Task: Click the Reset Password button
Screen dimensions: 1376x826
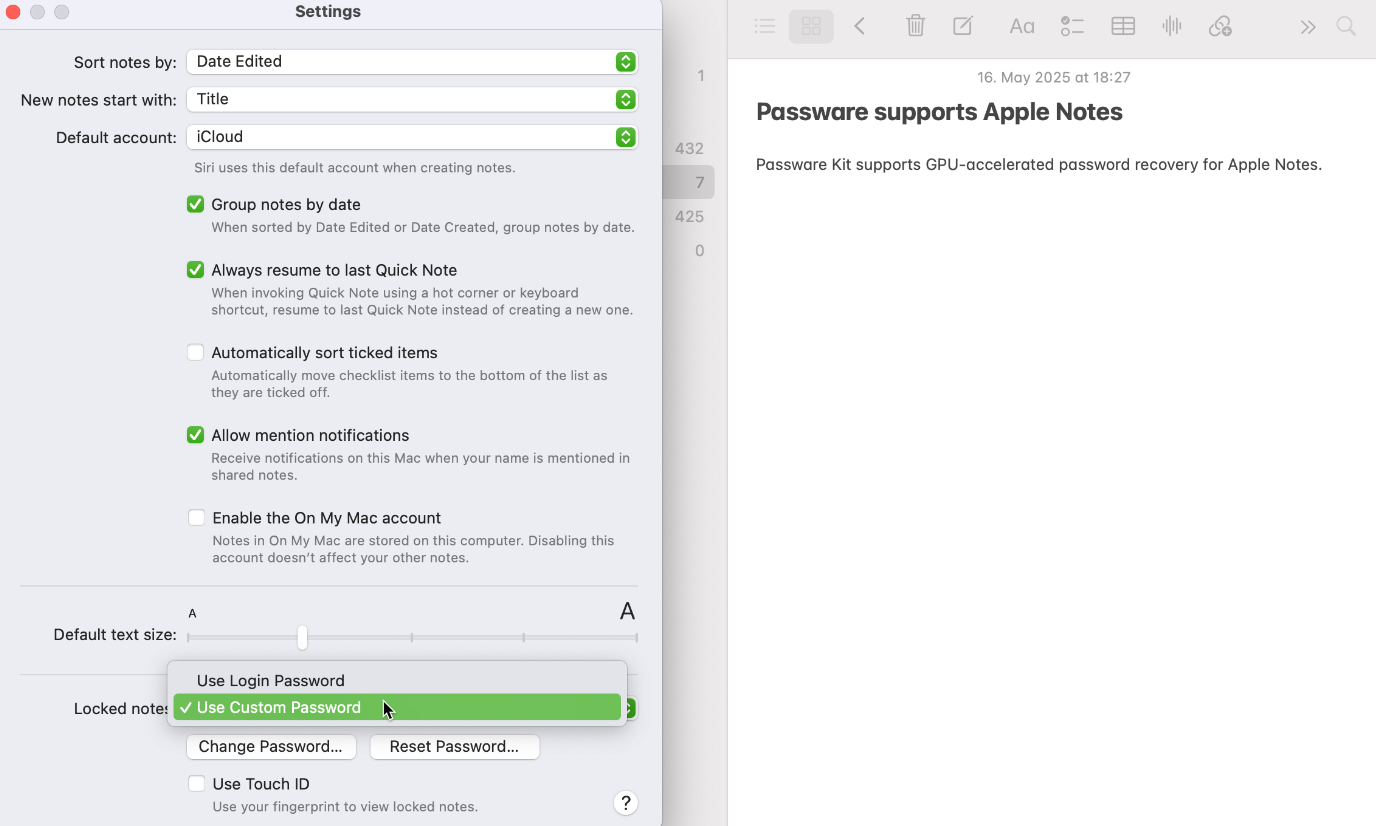Action: click(x=454, y=747)
